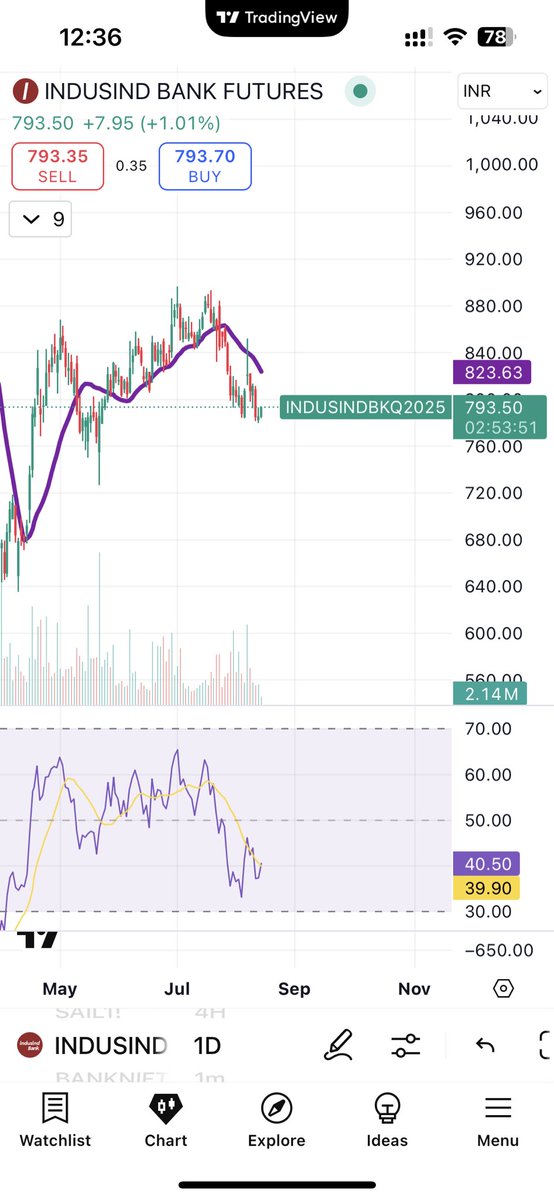Image resolution: width=554 pixels, height=1200 pixels.
Task: Open chart time zone settings hexagon icon
Action: (504, 989)
